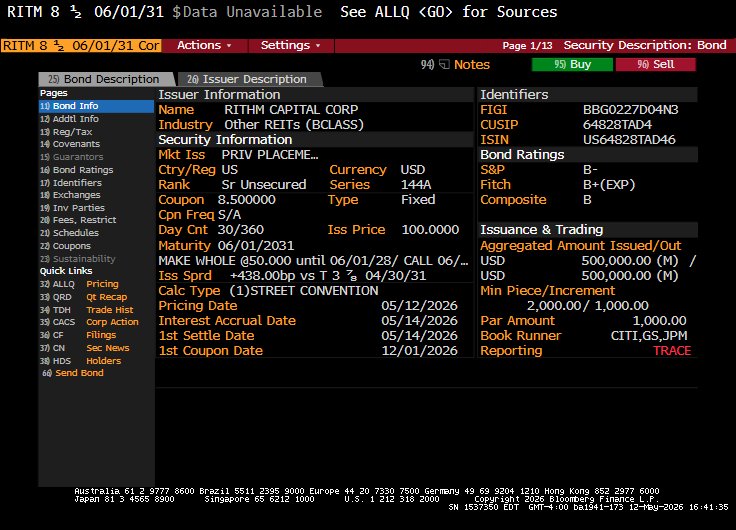The image size is (736, 530).
Task: Click the Book Runner value CITI,GS,JPM
Action: pyautogui.click(x=649, y=336)
